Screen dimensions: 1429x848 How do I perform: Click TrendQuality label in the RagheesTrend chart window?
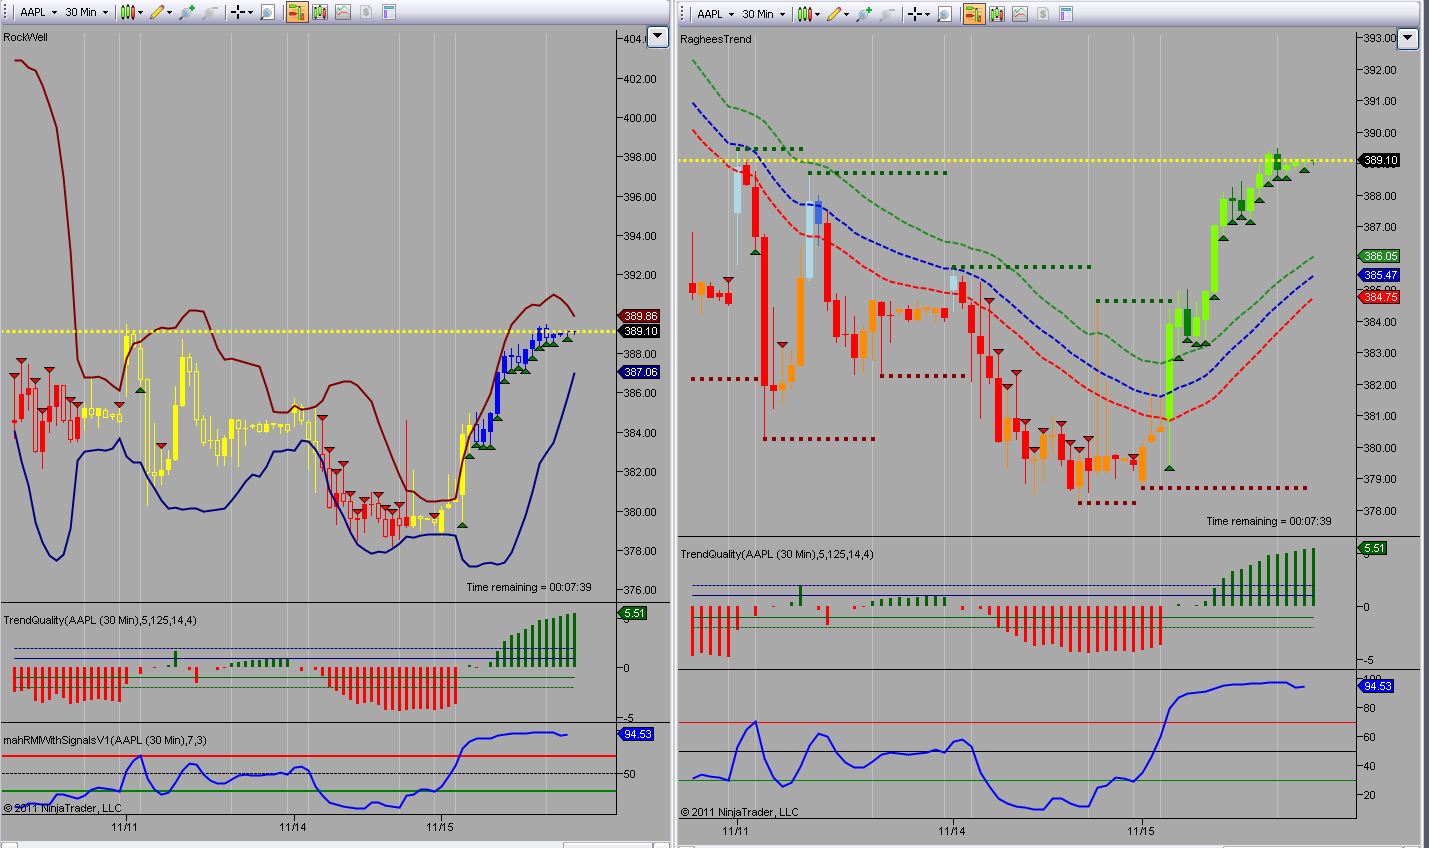[777, 555]
